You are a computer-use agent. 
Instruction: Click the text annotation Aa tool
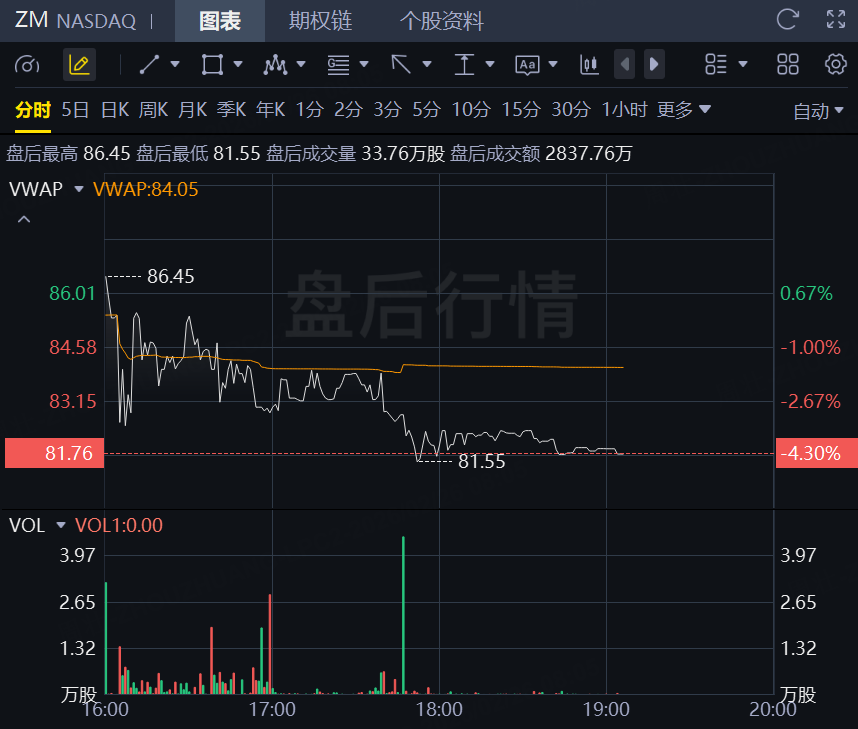[x=527, y=65]
